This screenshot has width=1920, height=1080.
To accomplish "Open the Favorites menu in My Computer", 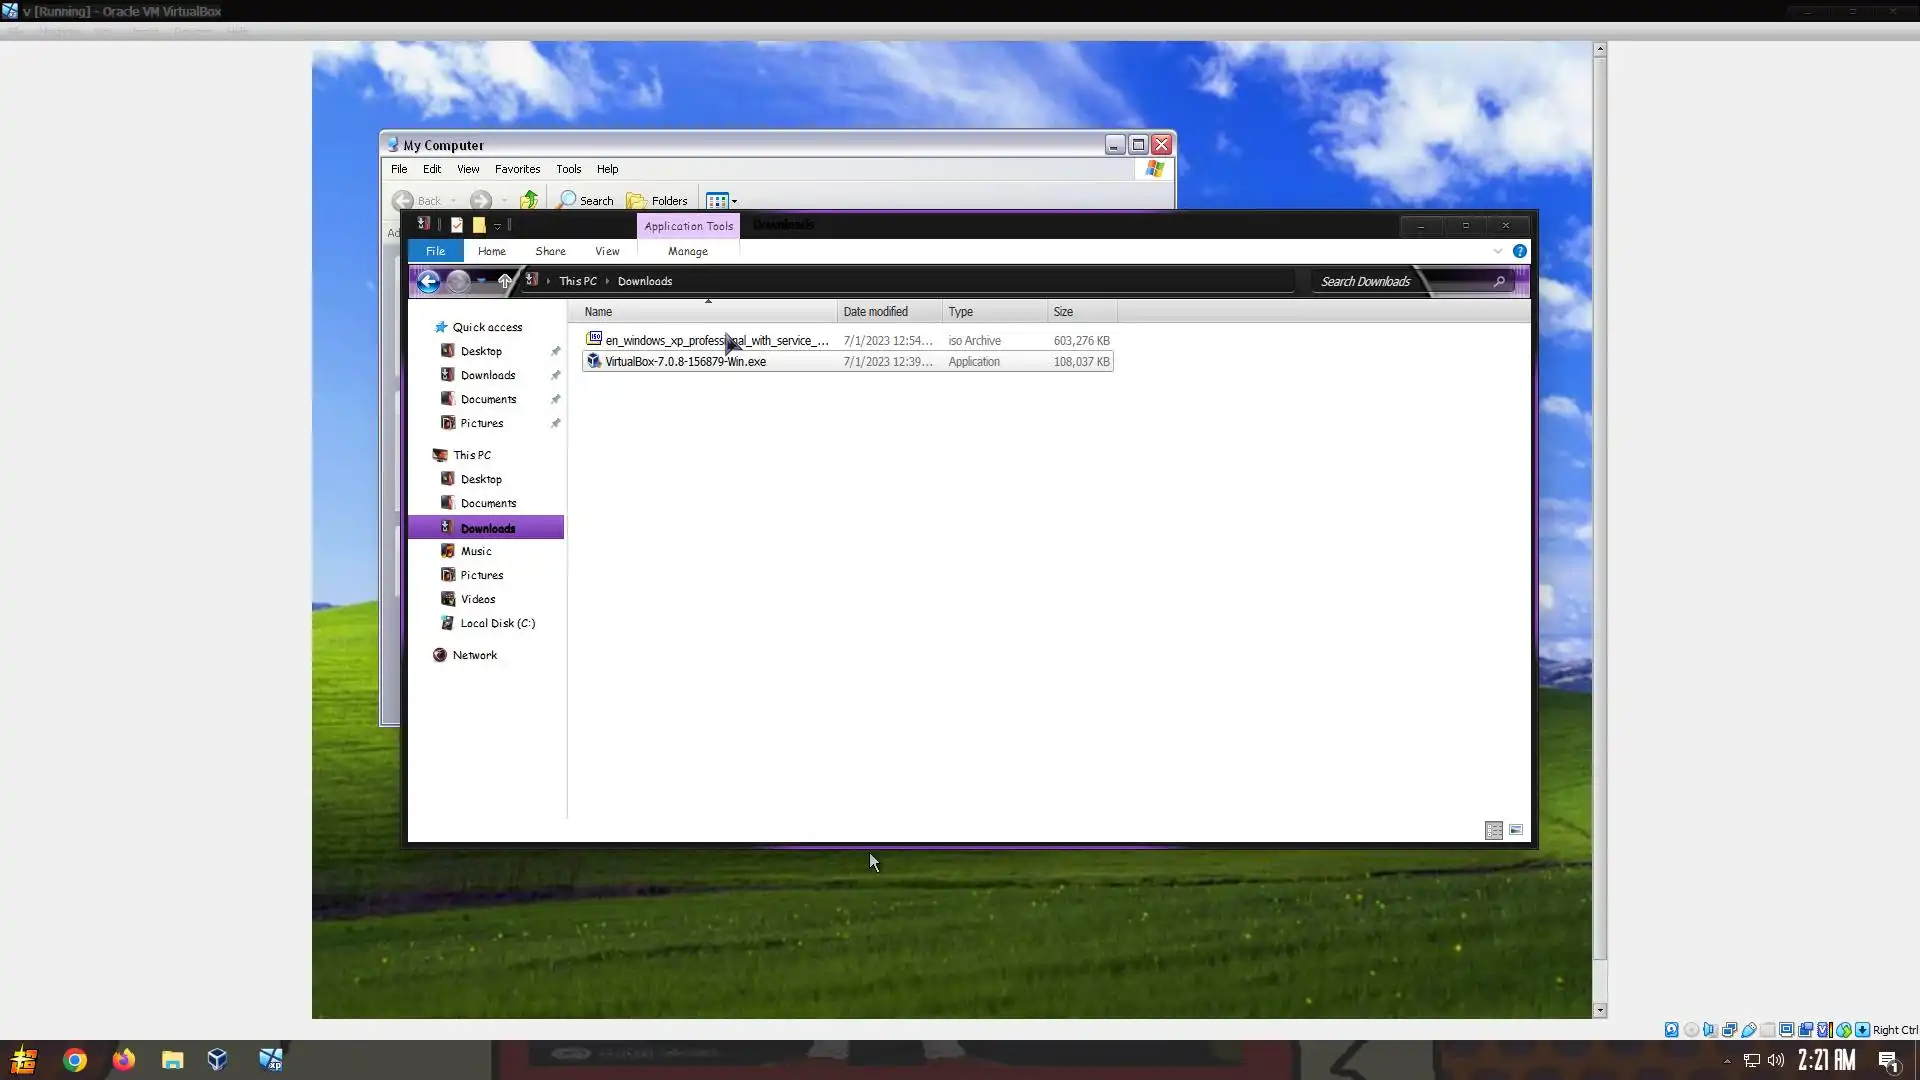I will pyautogui.click(x=517, y=169).
